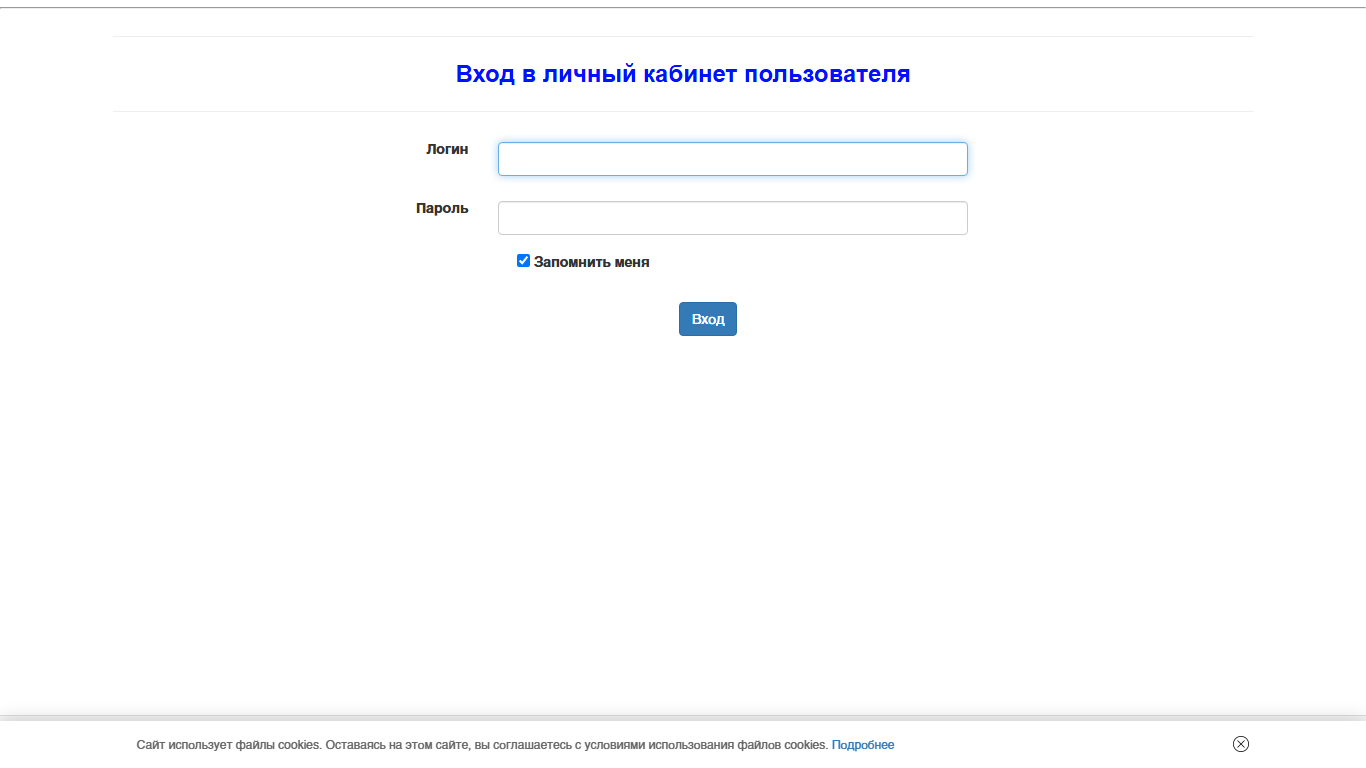The image size is (1366, 768).
Task: Focus the Логин input field
Action: [733, 159]
